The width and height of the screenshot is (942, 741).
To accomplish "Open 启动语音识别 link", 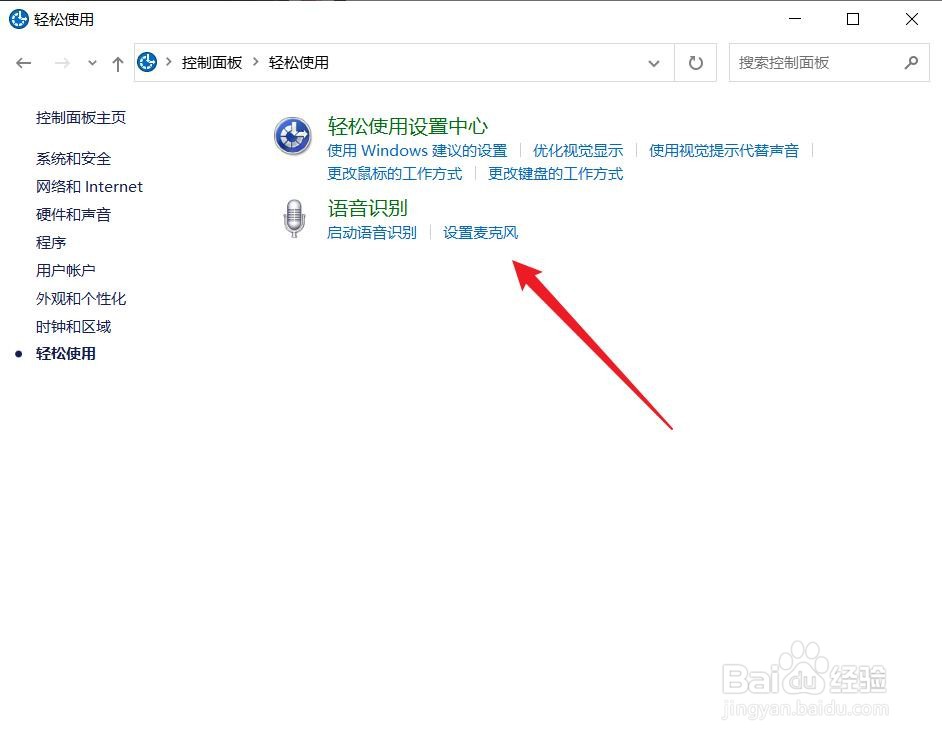I will [x=372, y=233].
